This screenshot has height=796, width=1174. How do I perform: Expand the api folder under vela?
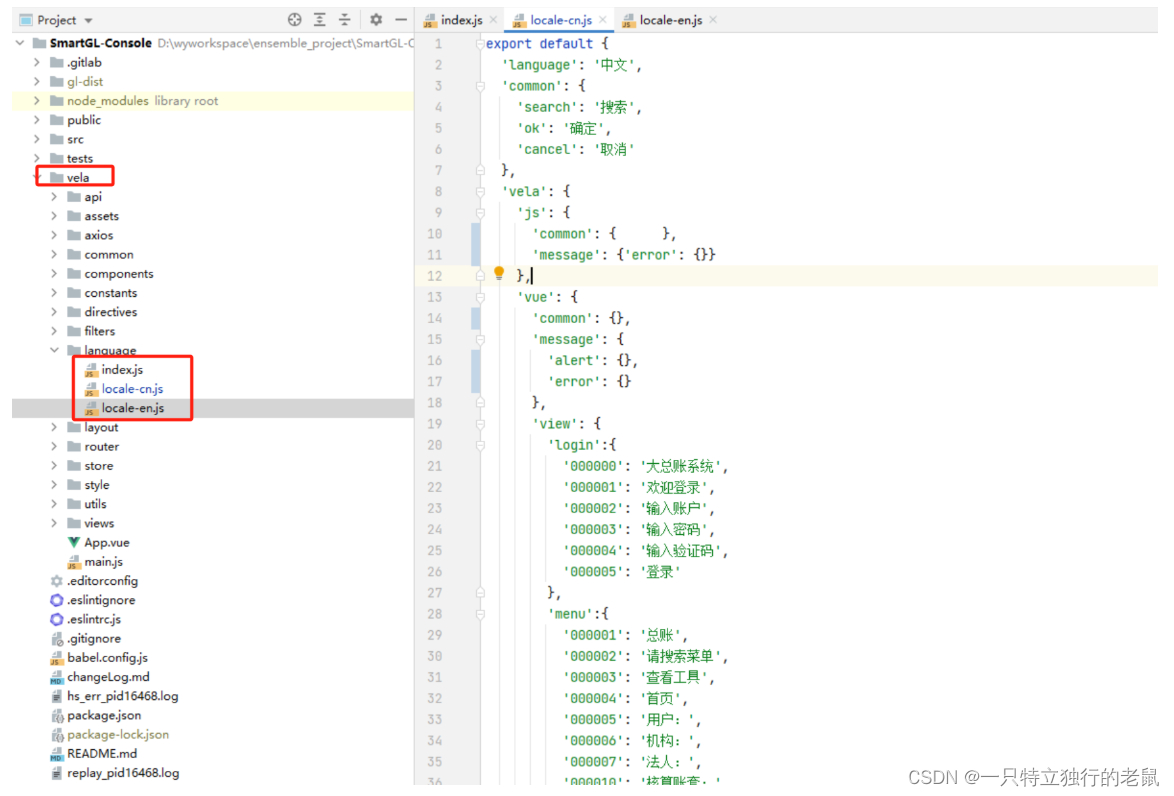[54, 197]
